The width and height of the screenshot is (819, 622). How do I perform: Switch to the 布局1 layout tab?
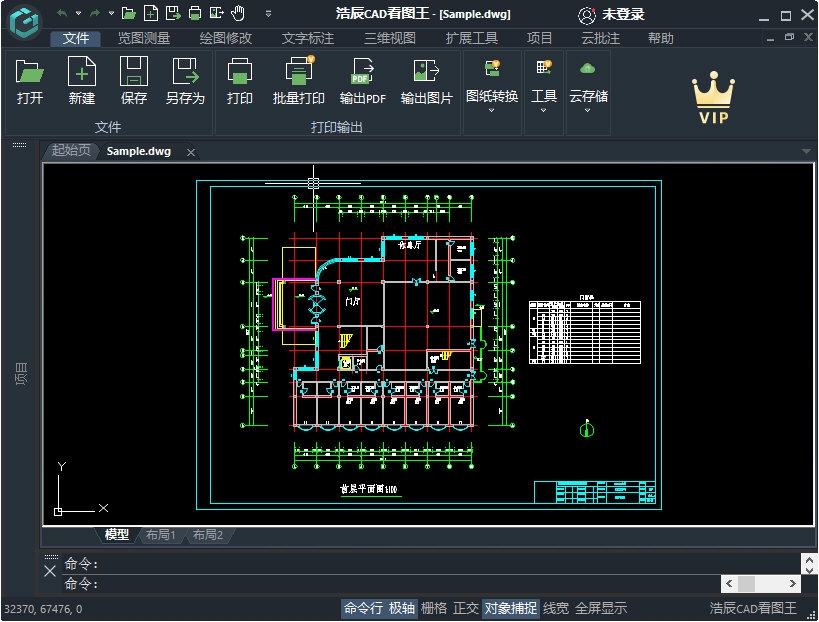[160, 534]
